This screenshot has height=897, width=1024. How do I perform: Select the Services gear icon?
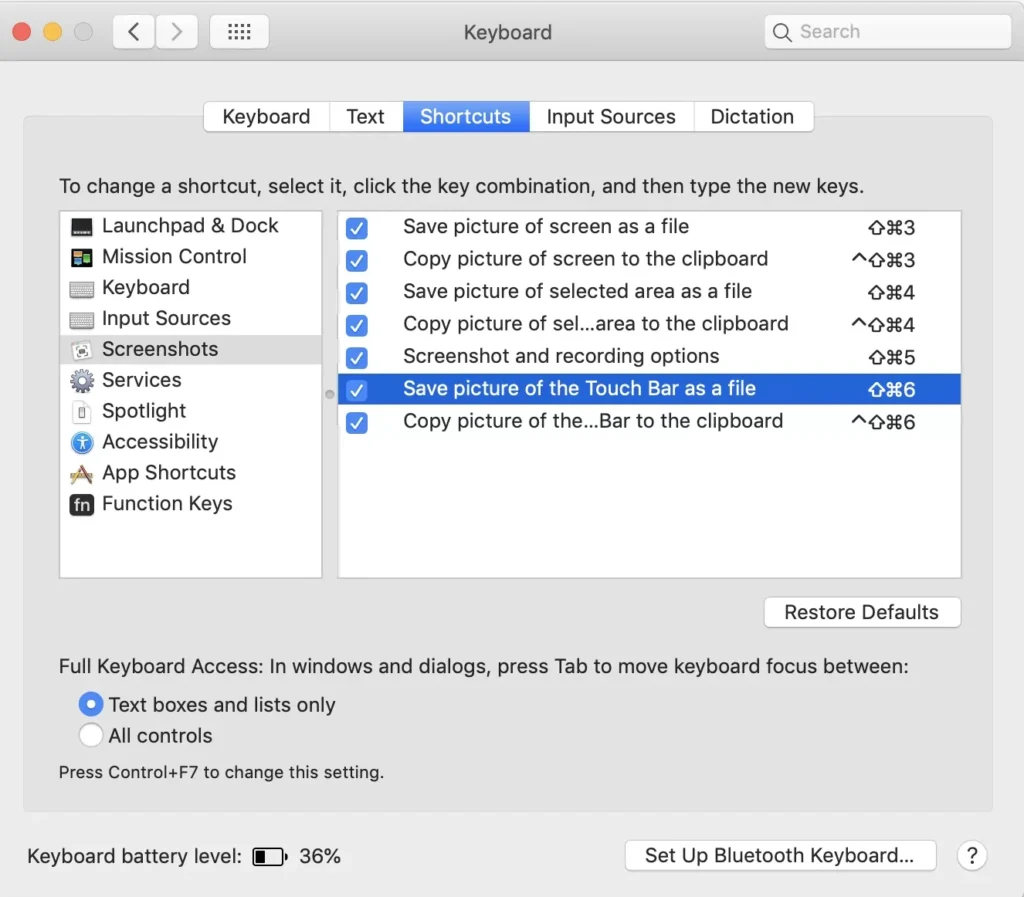pos(82,381)
